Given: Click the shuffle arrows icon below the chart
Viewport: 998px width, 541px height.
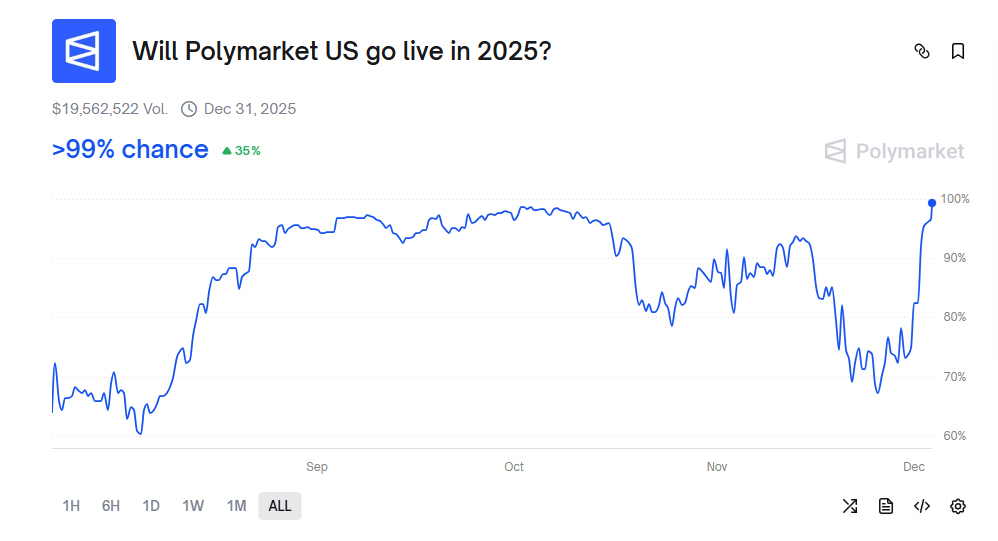Looking at the screenshot, I should pyautogui.click(x=850, y=506).
